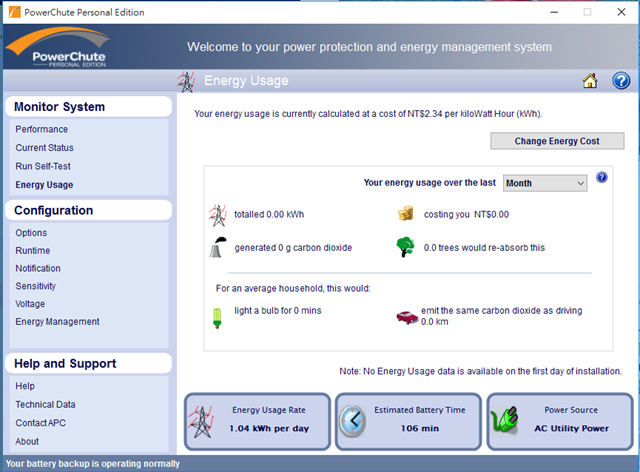Open Energy Management settings
Screen dimensions: 640x472
pyautogui.click(x=57, y=322)
